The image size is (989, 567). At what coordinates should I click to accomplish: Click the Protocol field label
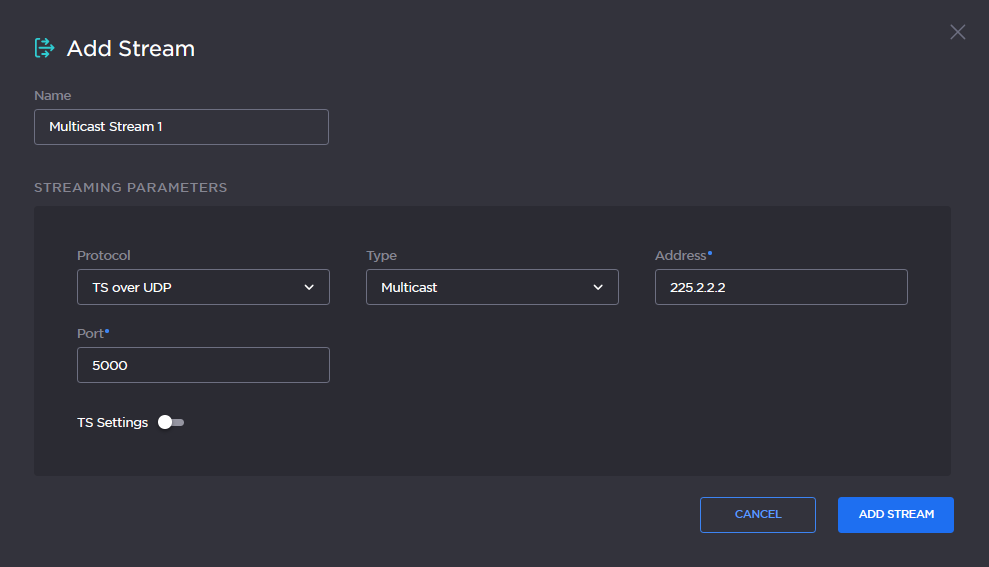103,255
